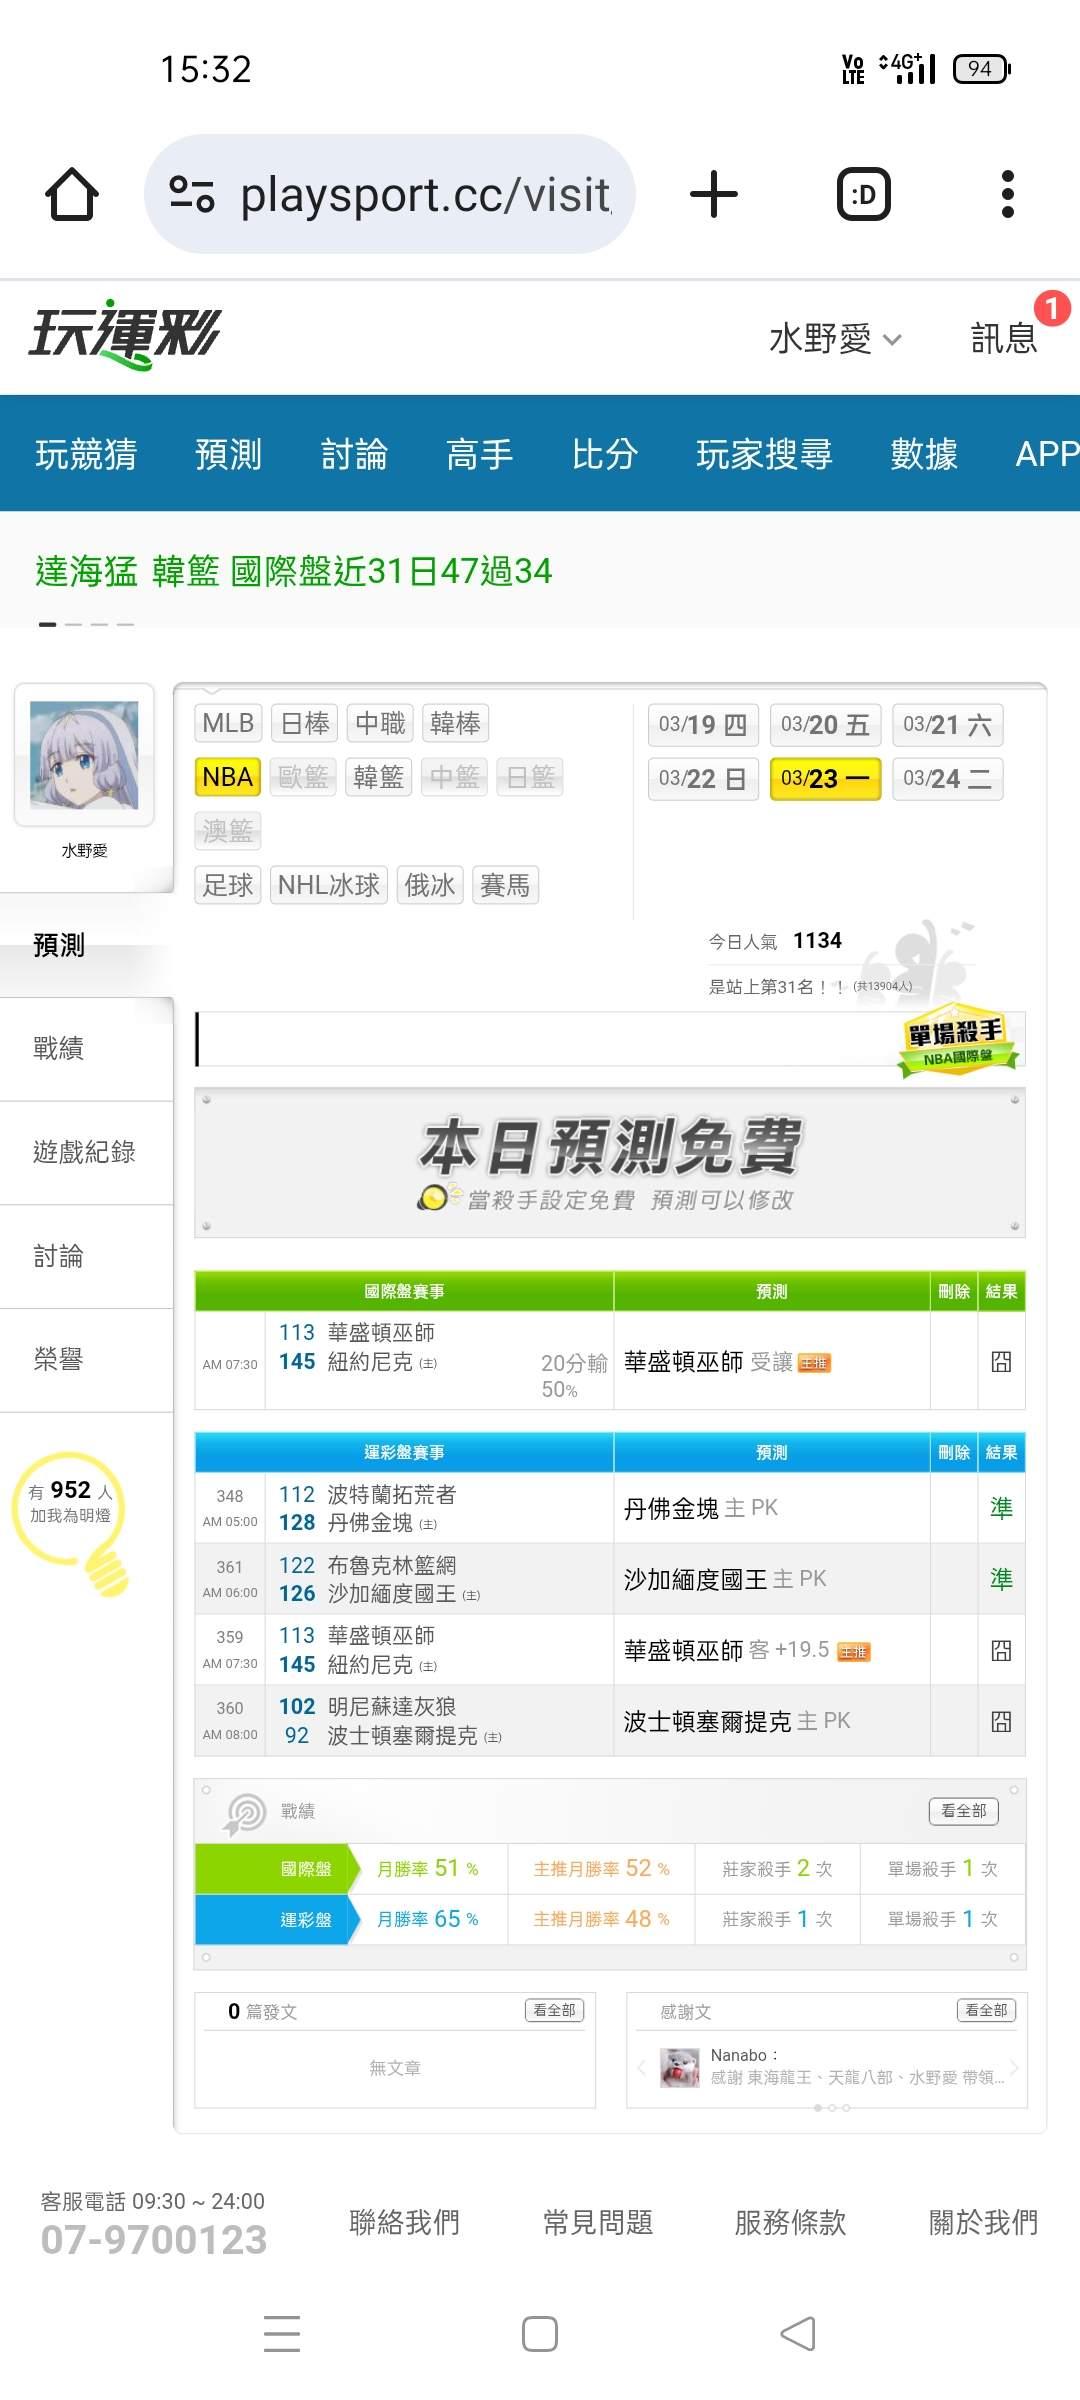1080x2400 pixels.
Task: Open the tab switcher icon
Action: pyautogui.click(x=863, y=194)
